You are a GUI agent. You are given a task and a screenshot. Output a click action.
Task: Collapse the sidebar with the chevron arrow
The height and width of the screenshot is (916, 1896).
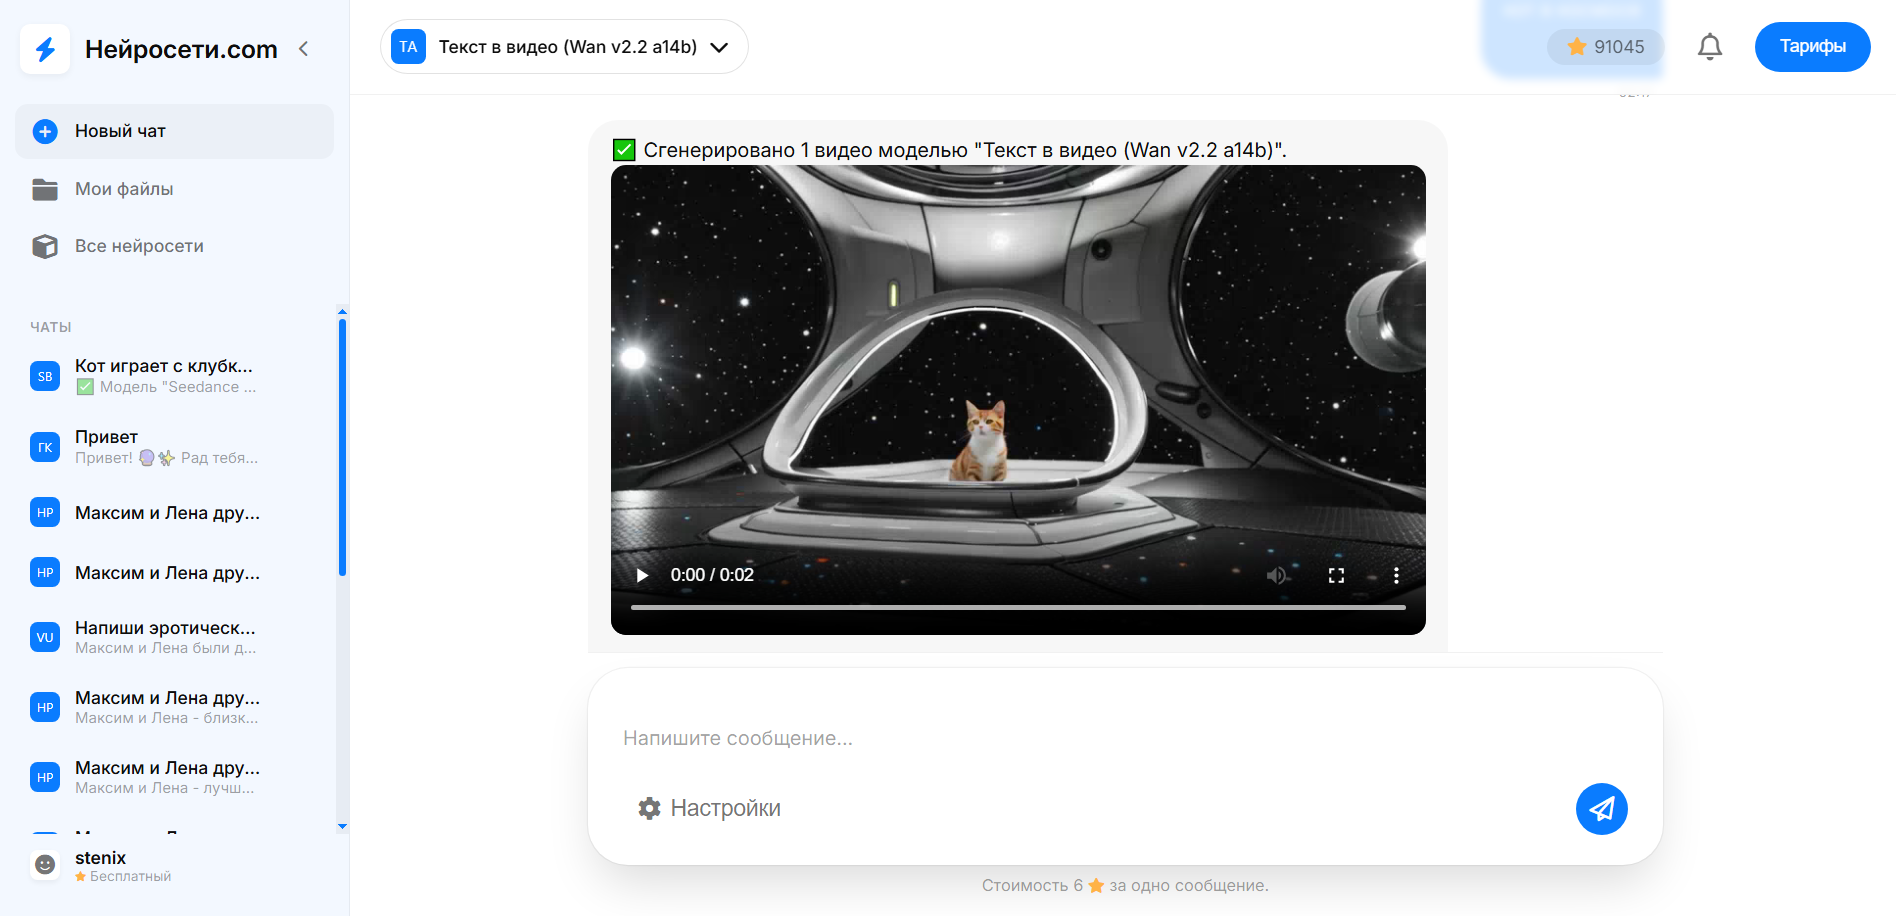click(304, 48)
